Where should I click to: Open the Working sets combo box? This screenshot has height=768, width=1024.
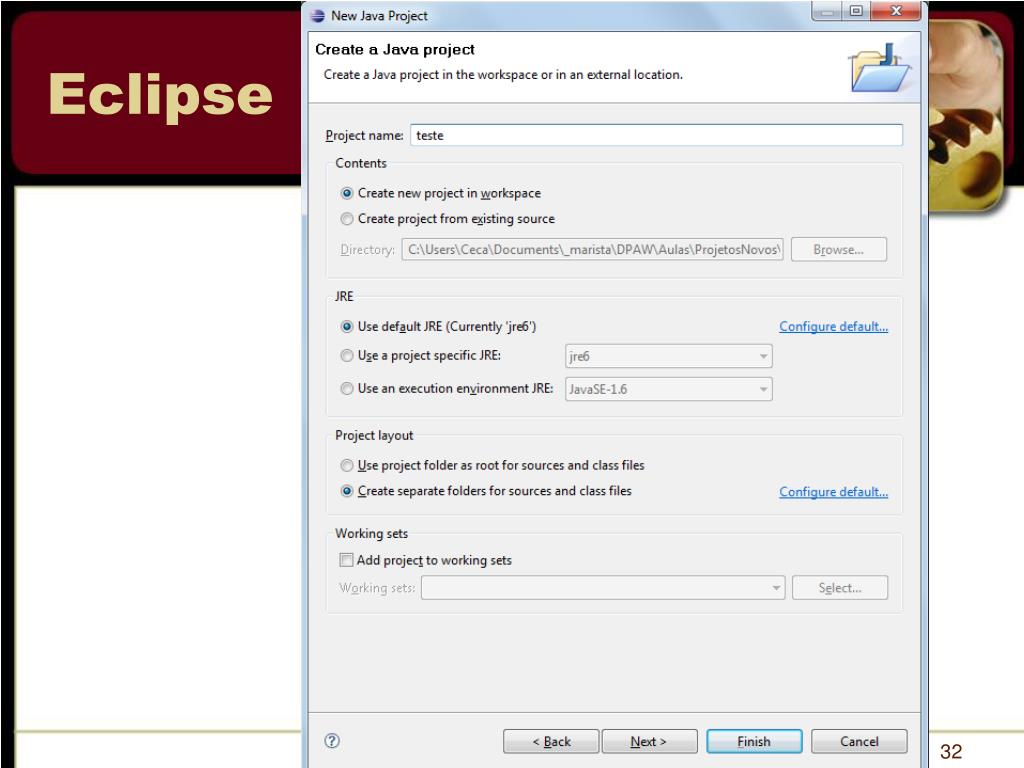click(603, 588)
